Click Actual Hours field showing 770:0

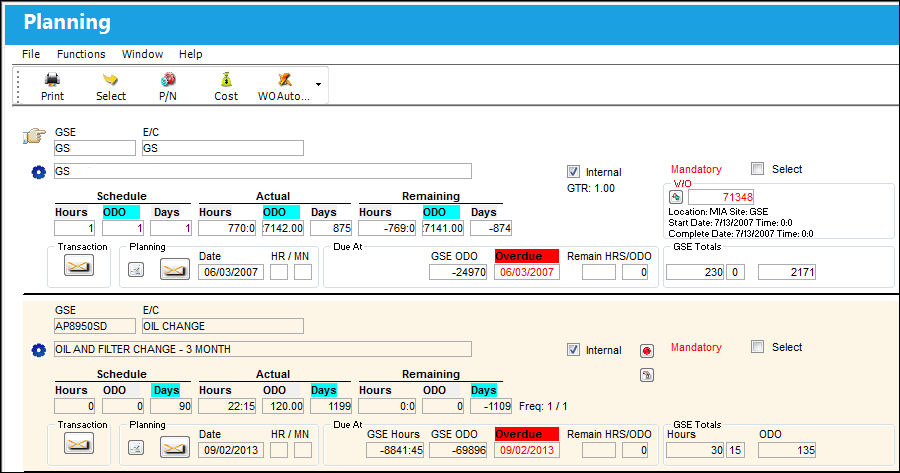[x=227, y=228]
